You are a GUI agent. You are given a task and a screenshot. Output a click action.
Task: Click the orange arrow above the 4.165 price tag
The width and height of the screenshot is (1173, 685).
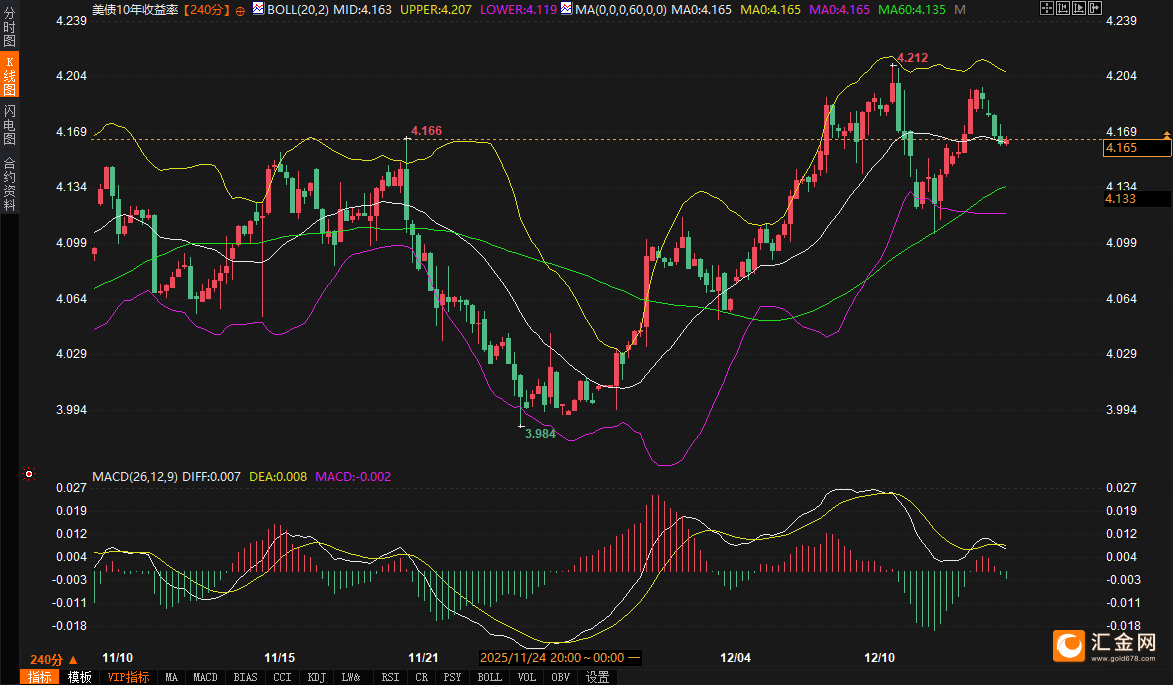pyautogui.click(x=1165, y=134)
